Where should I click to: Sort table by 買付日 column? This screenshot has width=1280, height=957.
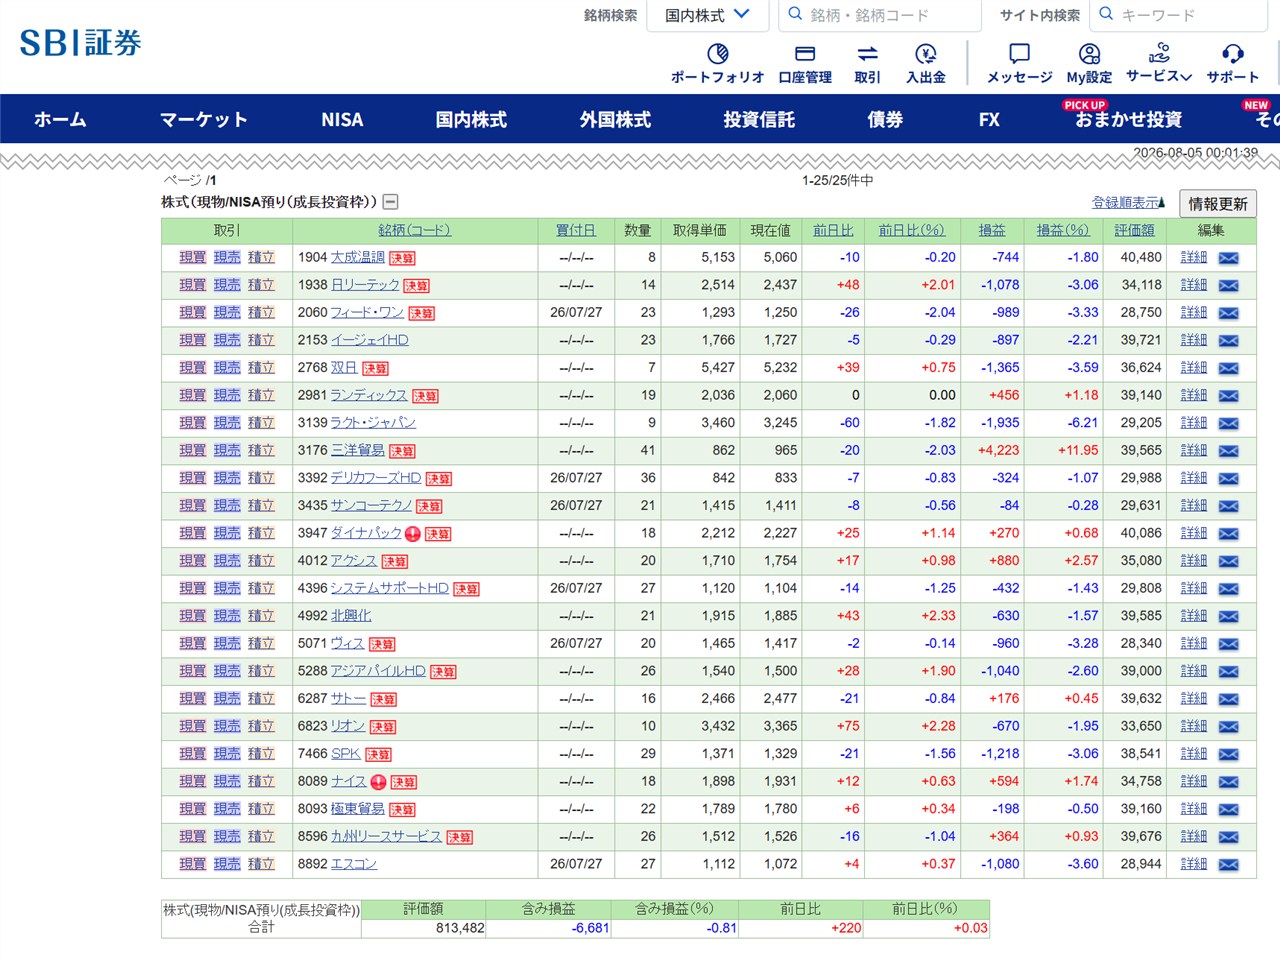coord(575,230)
